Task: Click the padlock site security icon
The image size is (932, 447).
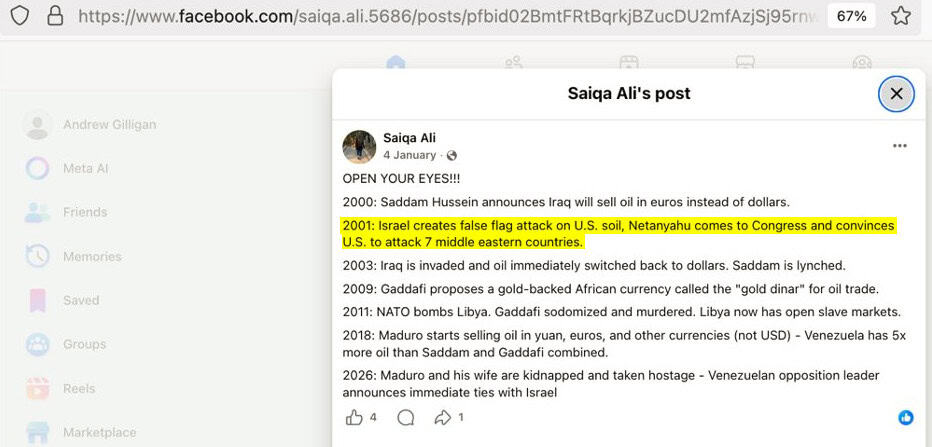Action: pos(55,16)
